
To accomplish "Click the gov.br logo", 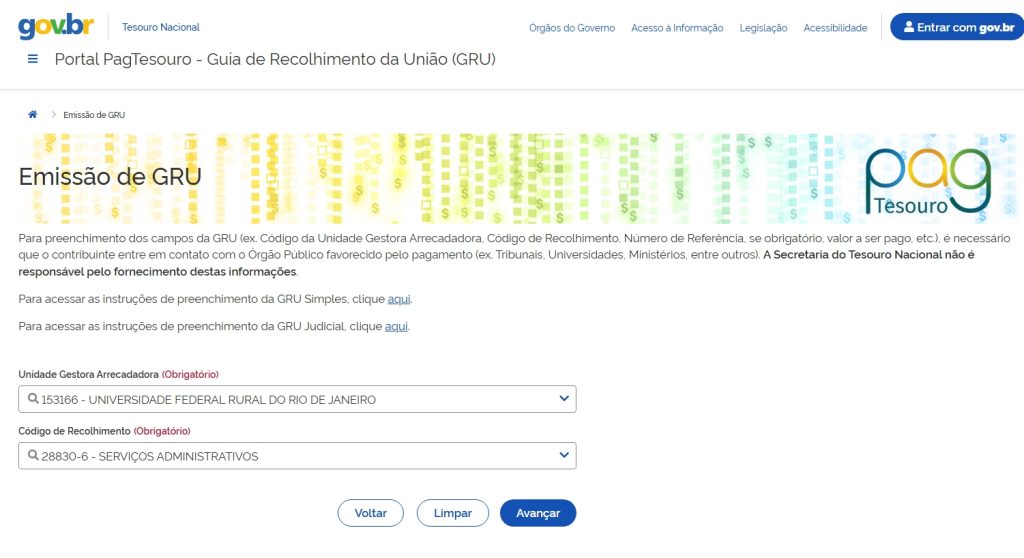I will click(56, 26).
